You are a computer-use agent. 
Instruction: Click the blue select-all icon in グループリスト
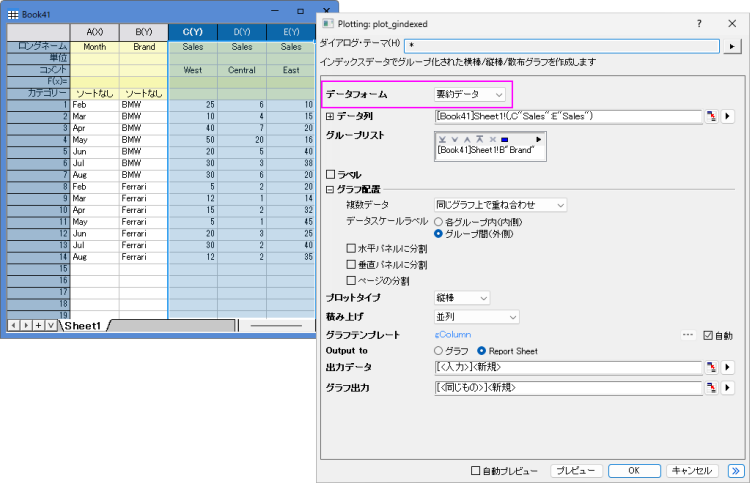click(504, 140)
